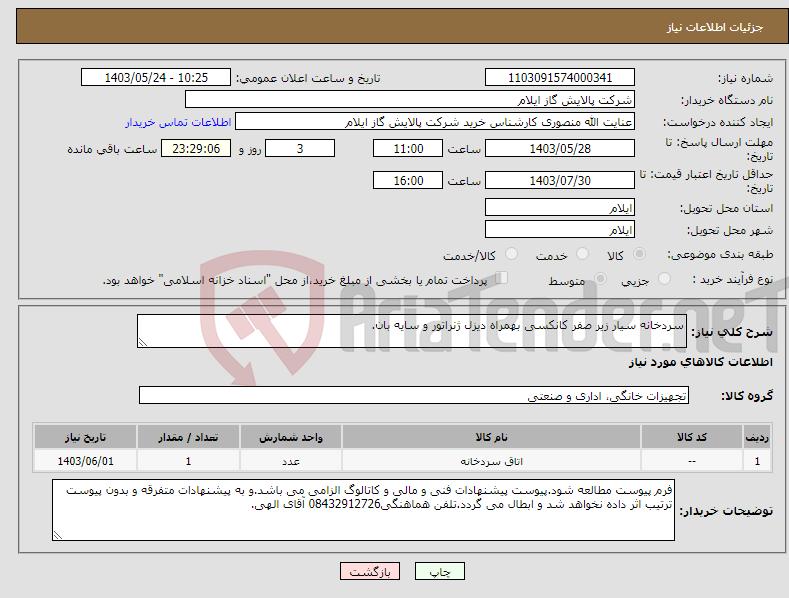
Task: Open the اطلاعات تماس خریدار link
Action: click(x=178, y=122)
